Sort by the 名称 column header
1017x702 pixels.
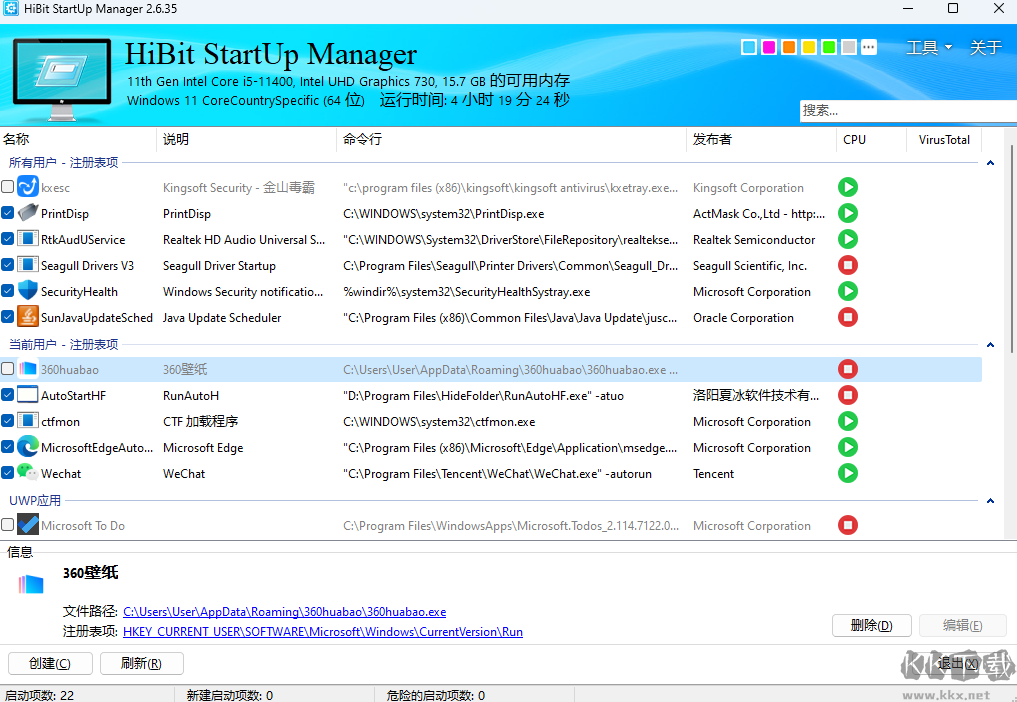(78, 139)
